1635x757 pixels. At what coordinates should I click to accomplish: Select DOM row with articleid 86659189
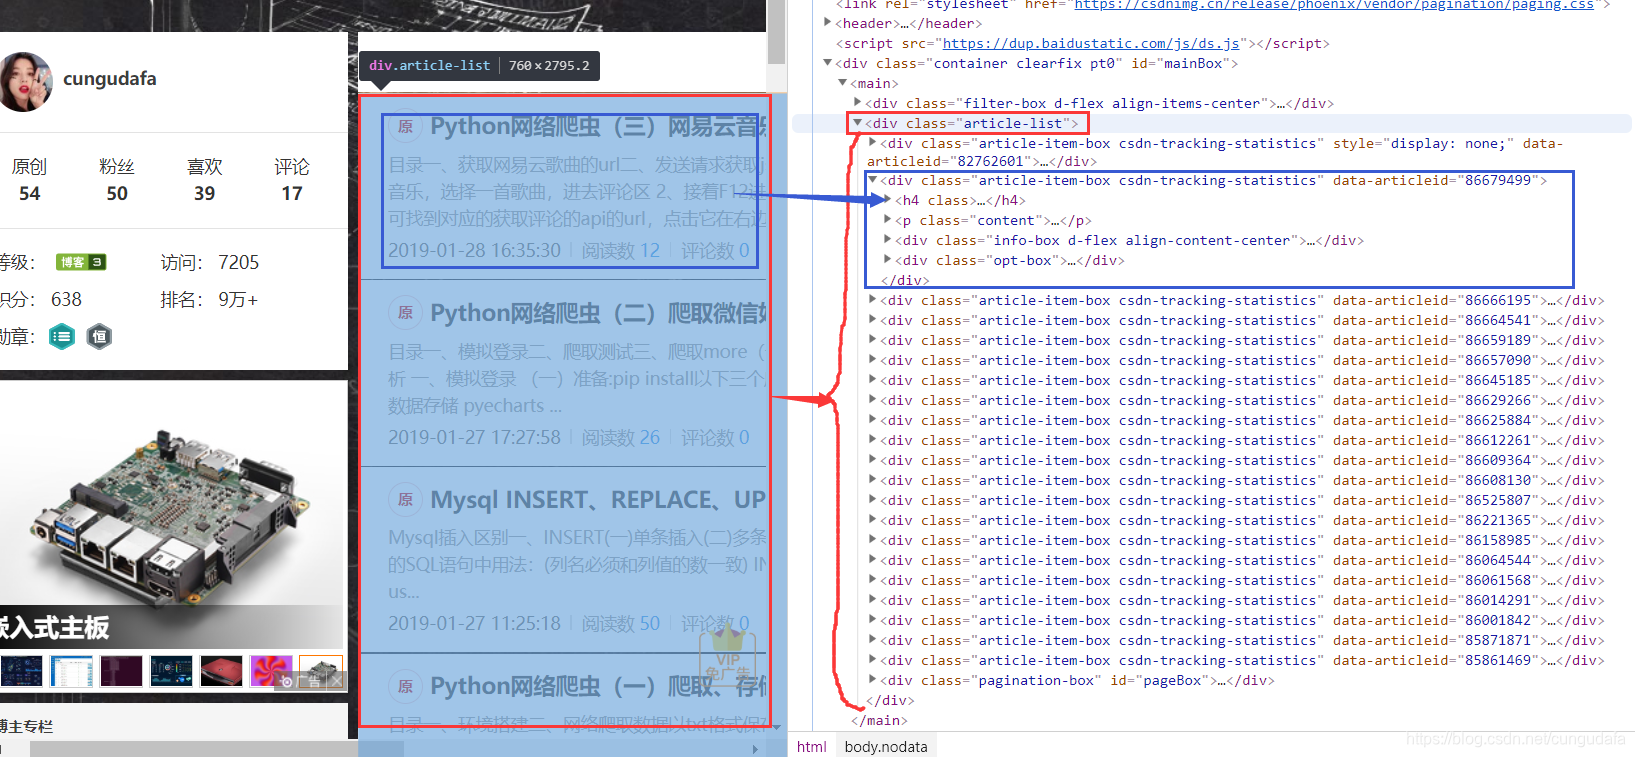pyautogui.click(x=1242, y=340)
